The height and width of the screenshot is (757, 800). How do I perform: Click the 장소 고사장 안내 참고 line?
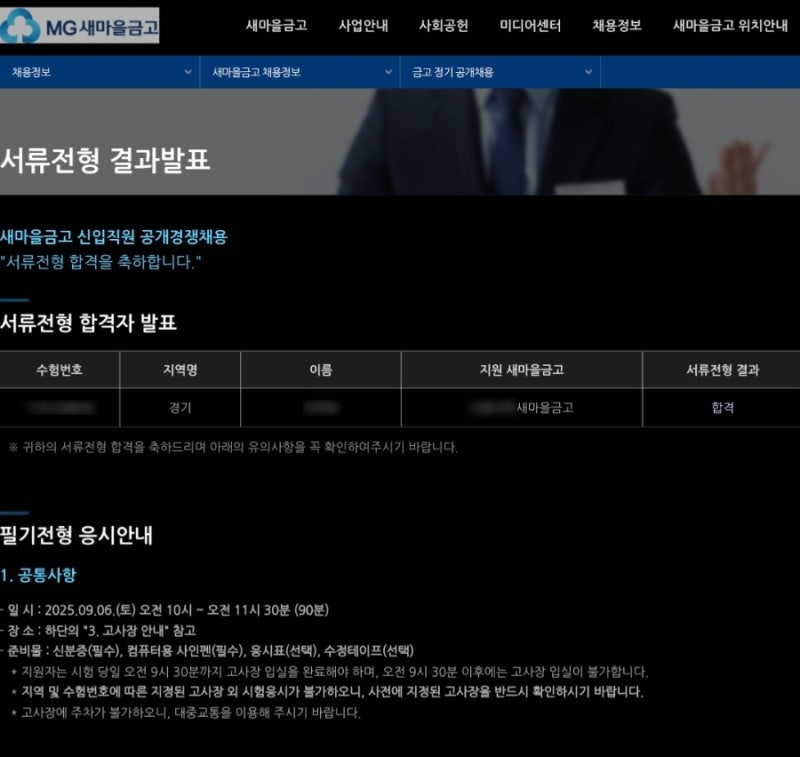coord(98,630)
